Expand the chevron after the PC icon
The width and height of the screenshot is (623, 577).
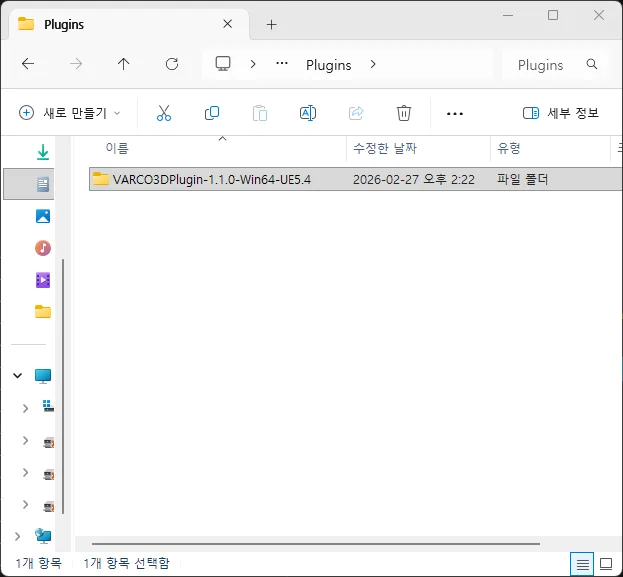tap(253, 64)
